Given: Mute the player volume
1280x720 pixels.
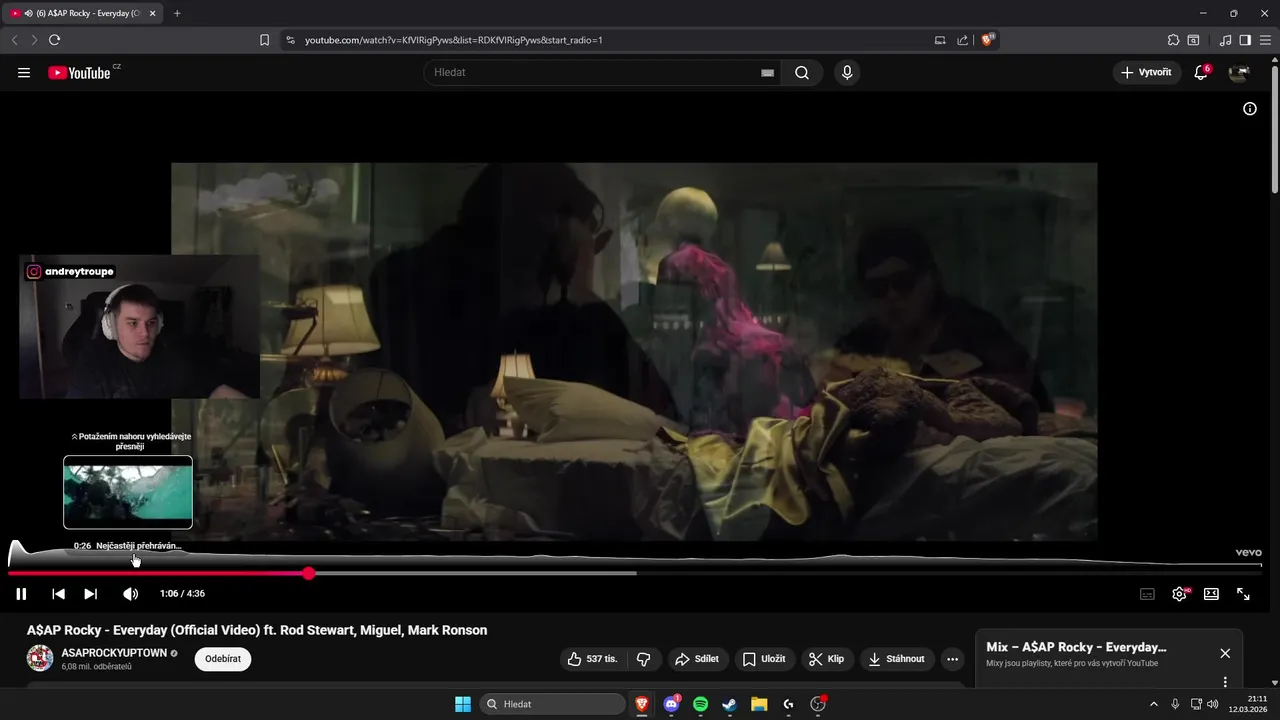Looking at the screenshot, I should coord(130,594).
